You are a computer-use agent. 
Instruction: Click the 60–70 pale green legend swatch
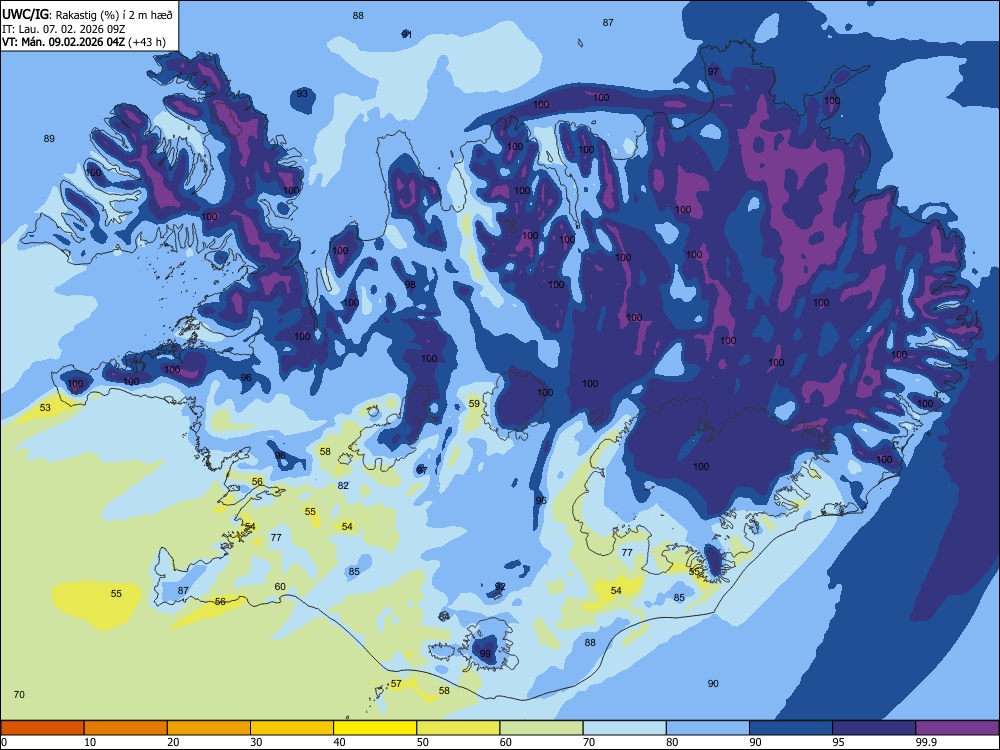pyautogui.click(x=541, y=728)
